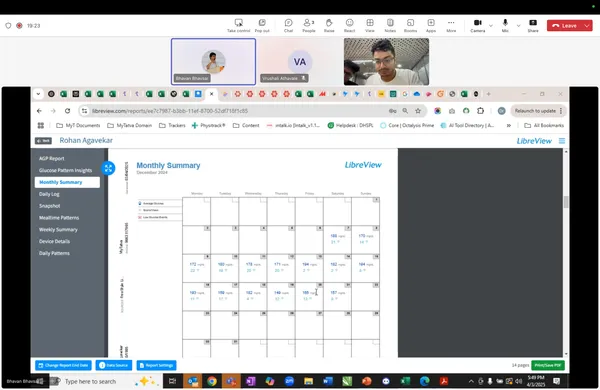This screenshot has width=600, height=390.
Task: Open the Leave button dropdown arrow
Action: tap(587, 26)
